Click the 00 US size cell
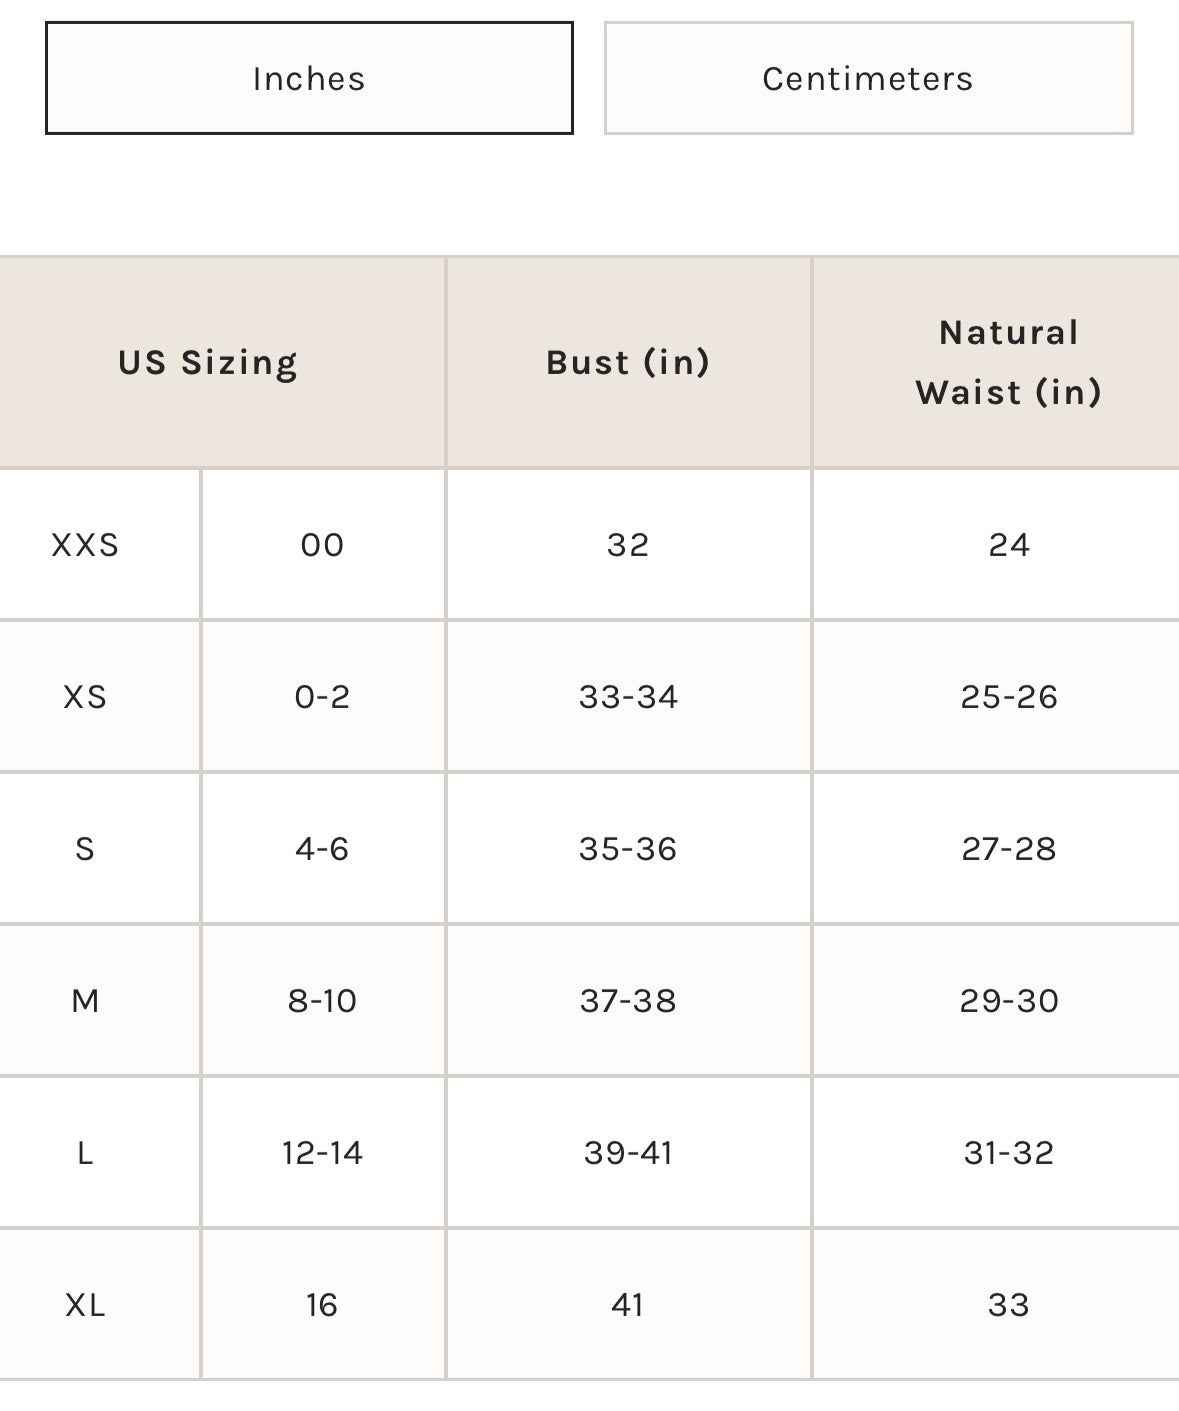1179x1411 pixels. [322, 545]
